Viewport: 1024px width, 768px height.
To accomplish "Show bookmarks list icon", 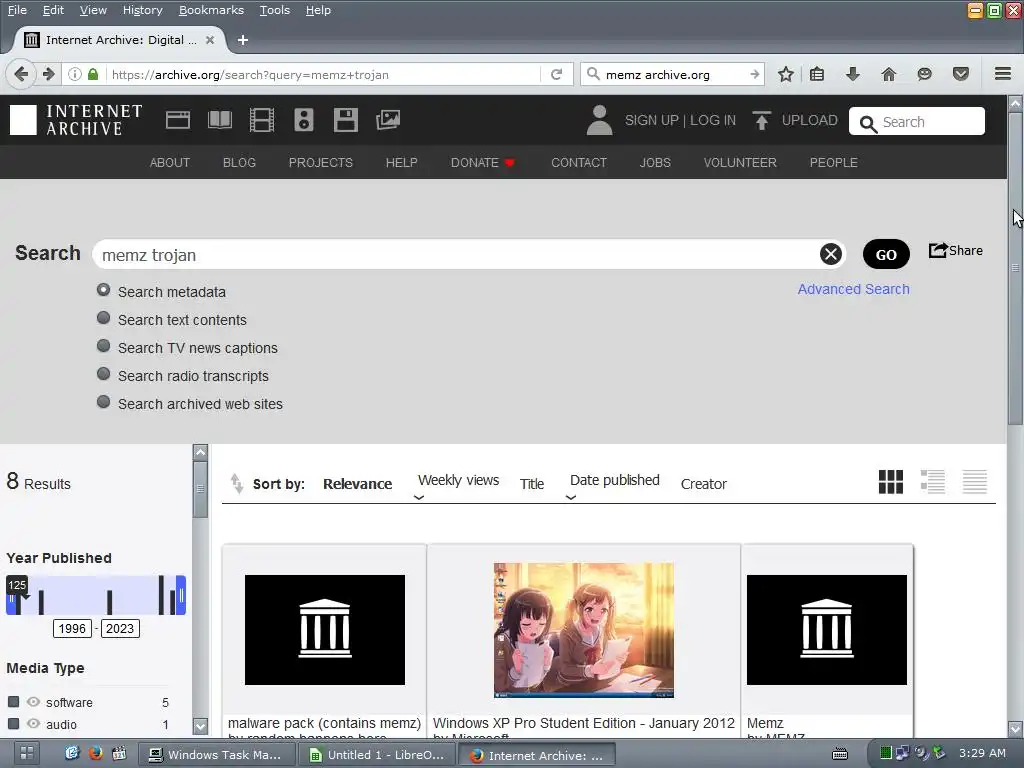I will click(x=817, y=74).
